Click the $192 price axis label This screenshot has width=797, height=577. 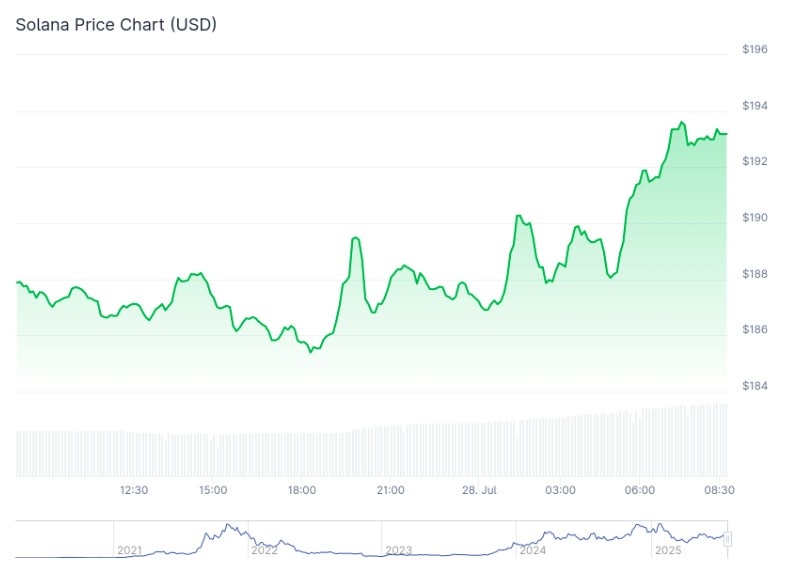tap(755, 161)
